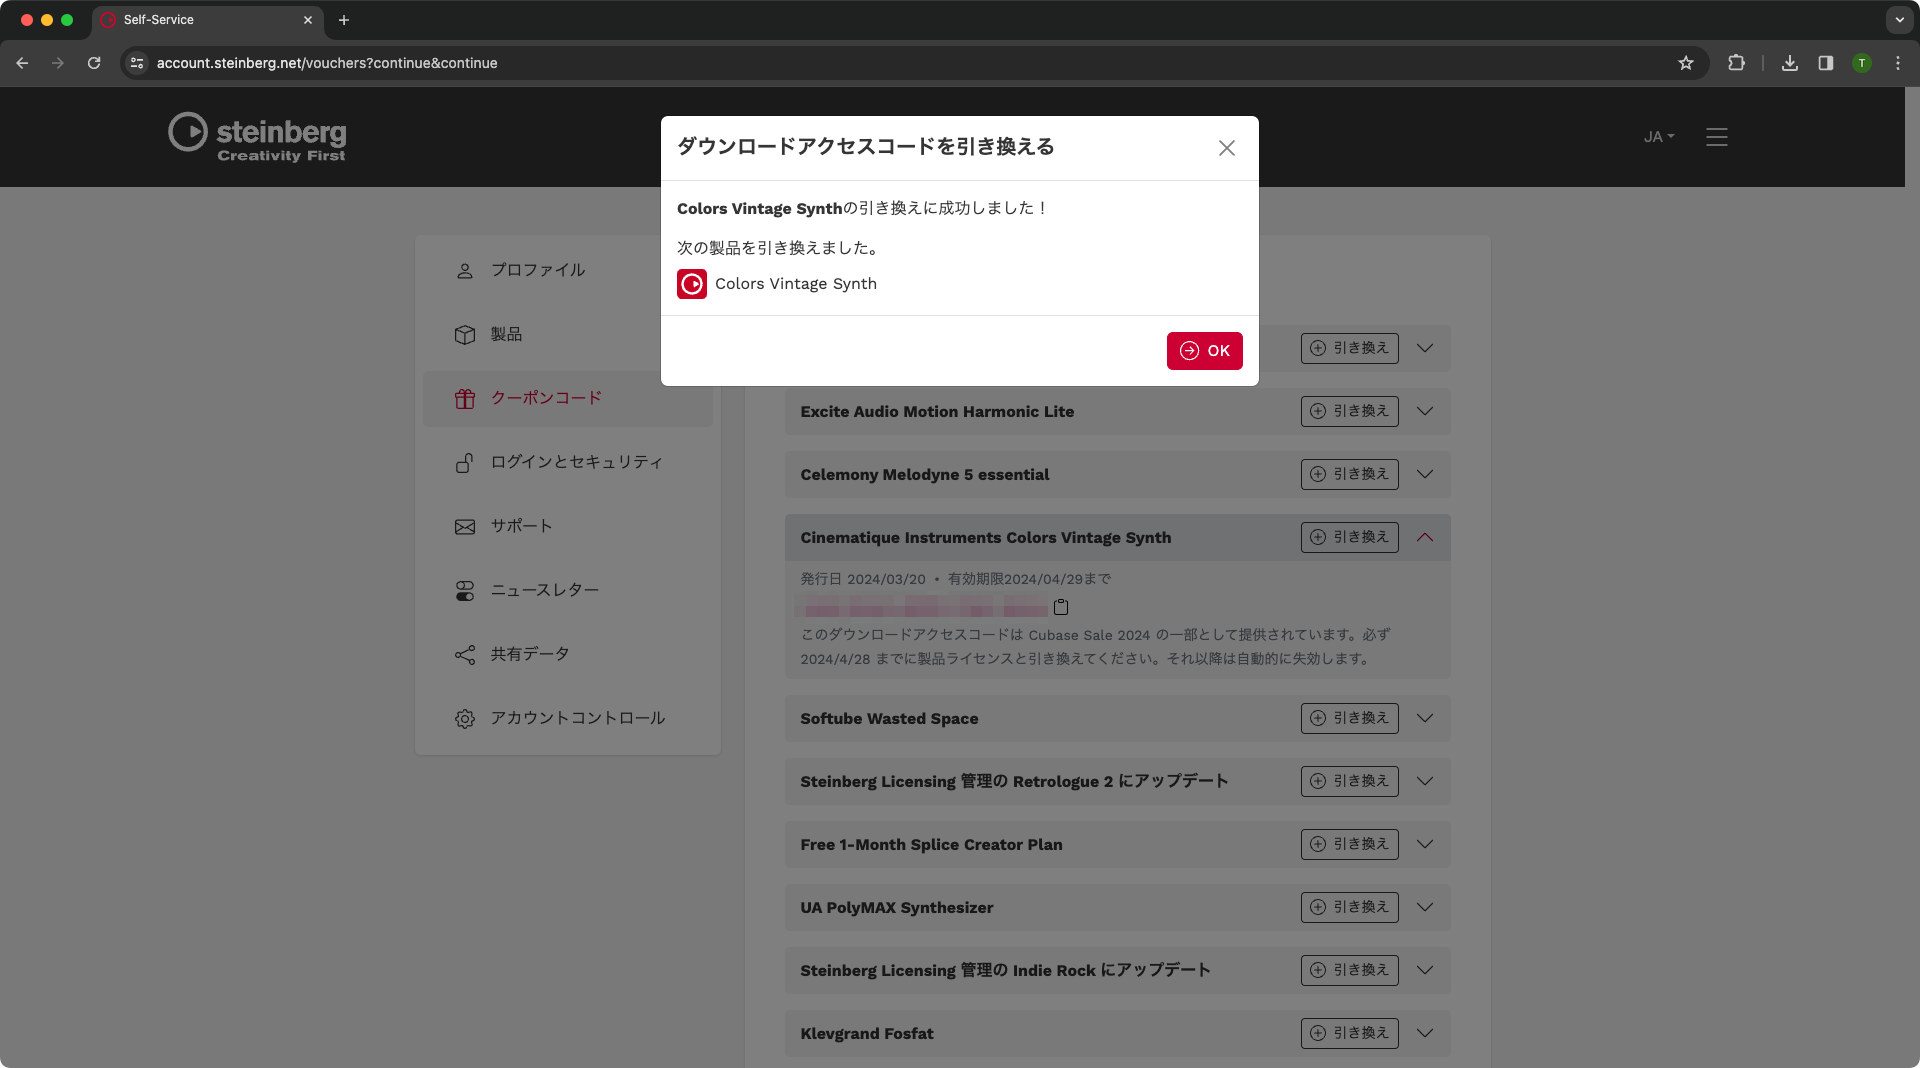
Task: Click the envelope icon for support
Action: 464,527
